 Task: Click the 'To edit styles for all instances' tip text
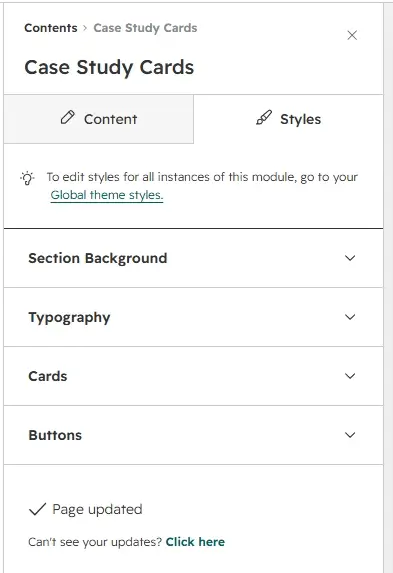(202, 177)
